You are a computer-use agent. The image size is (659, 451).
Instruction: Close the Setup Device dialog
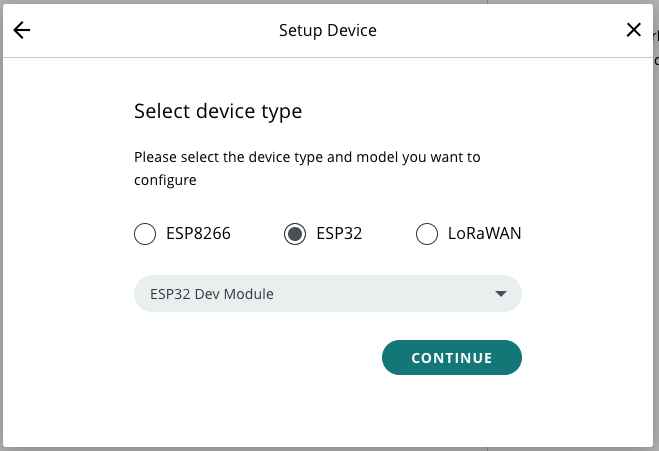point(633,30)
